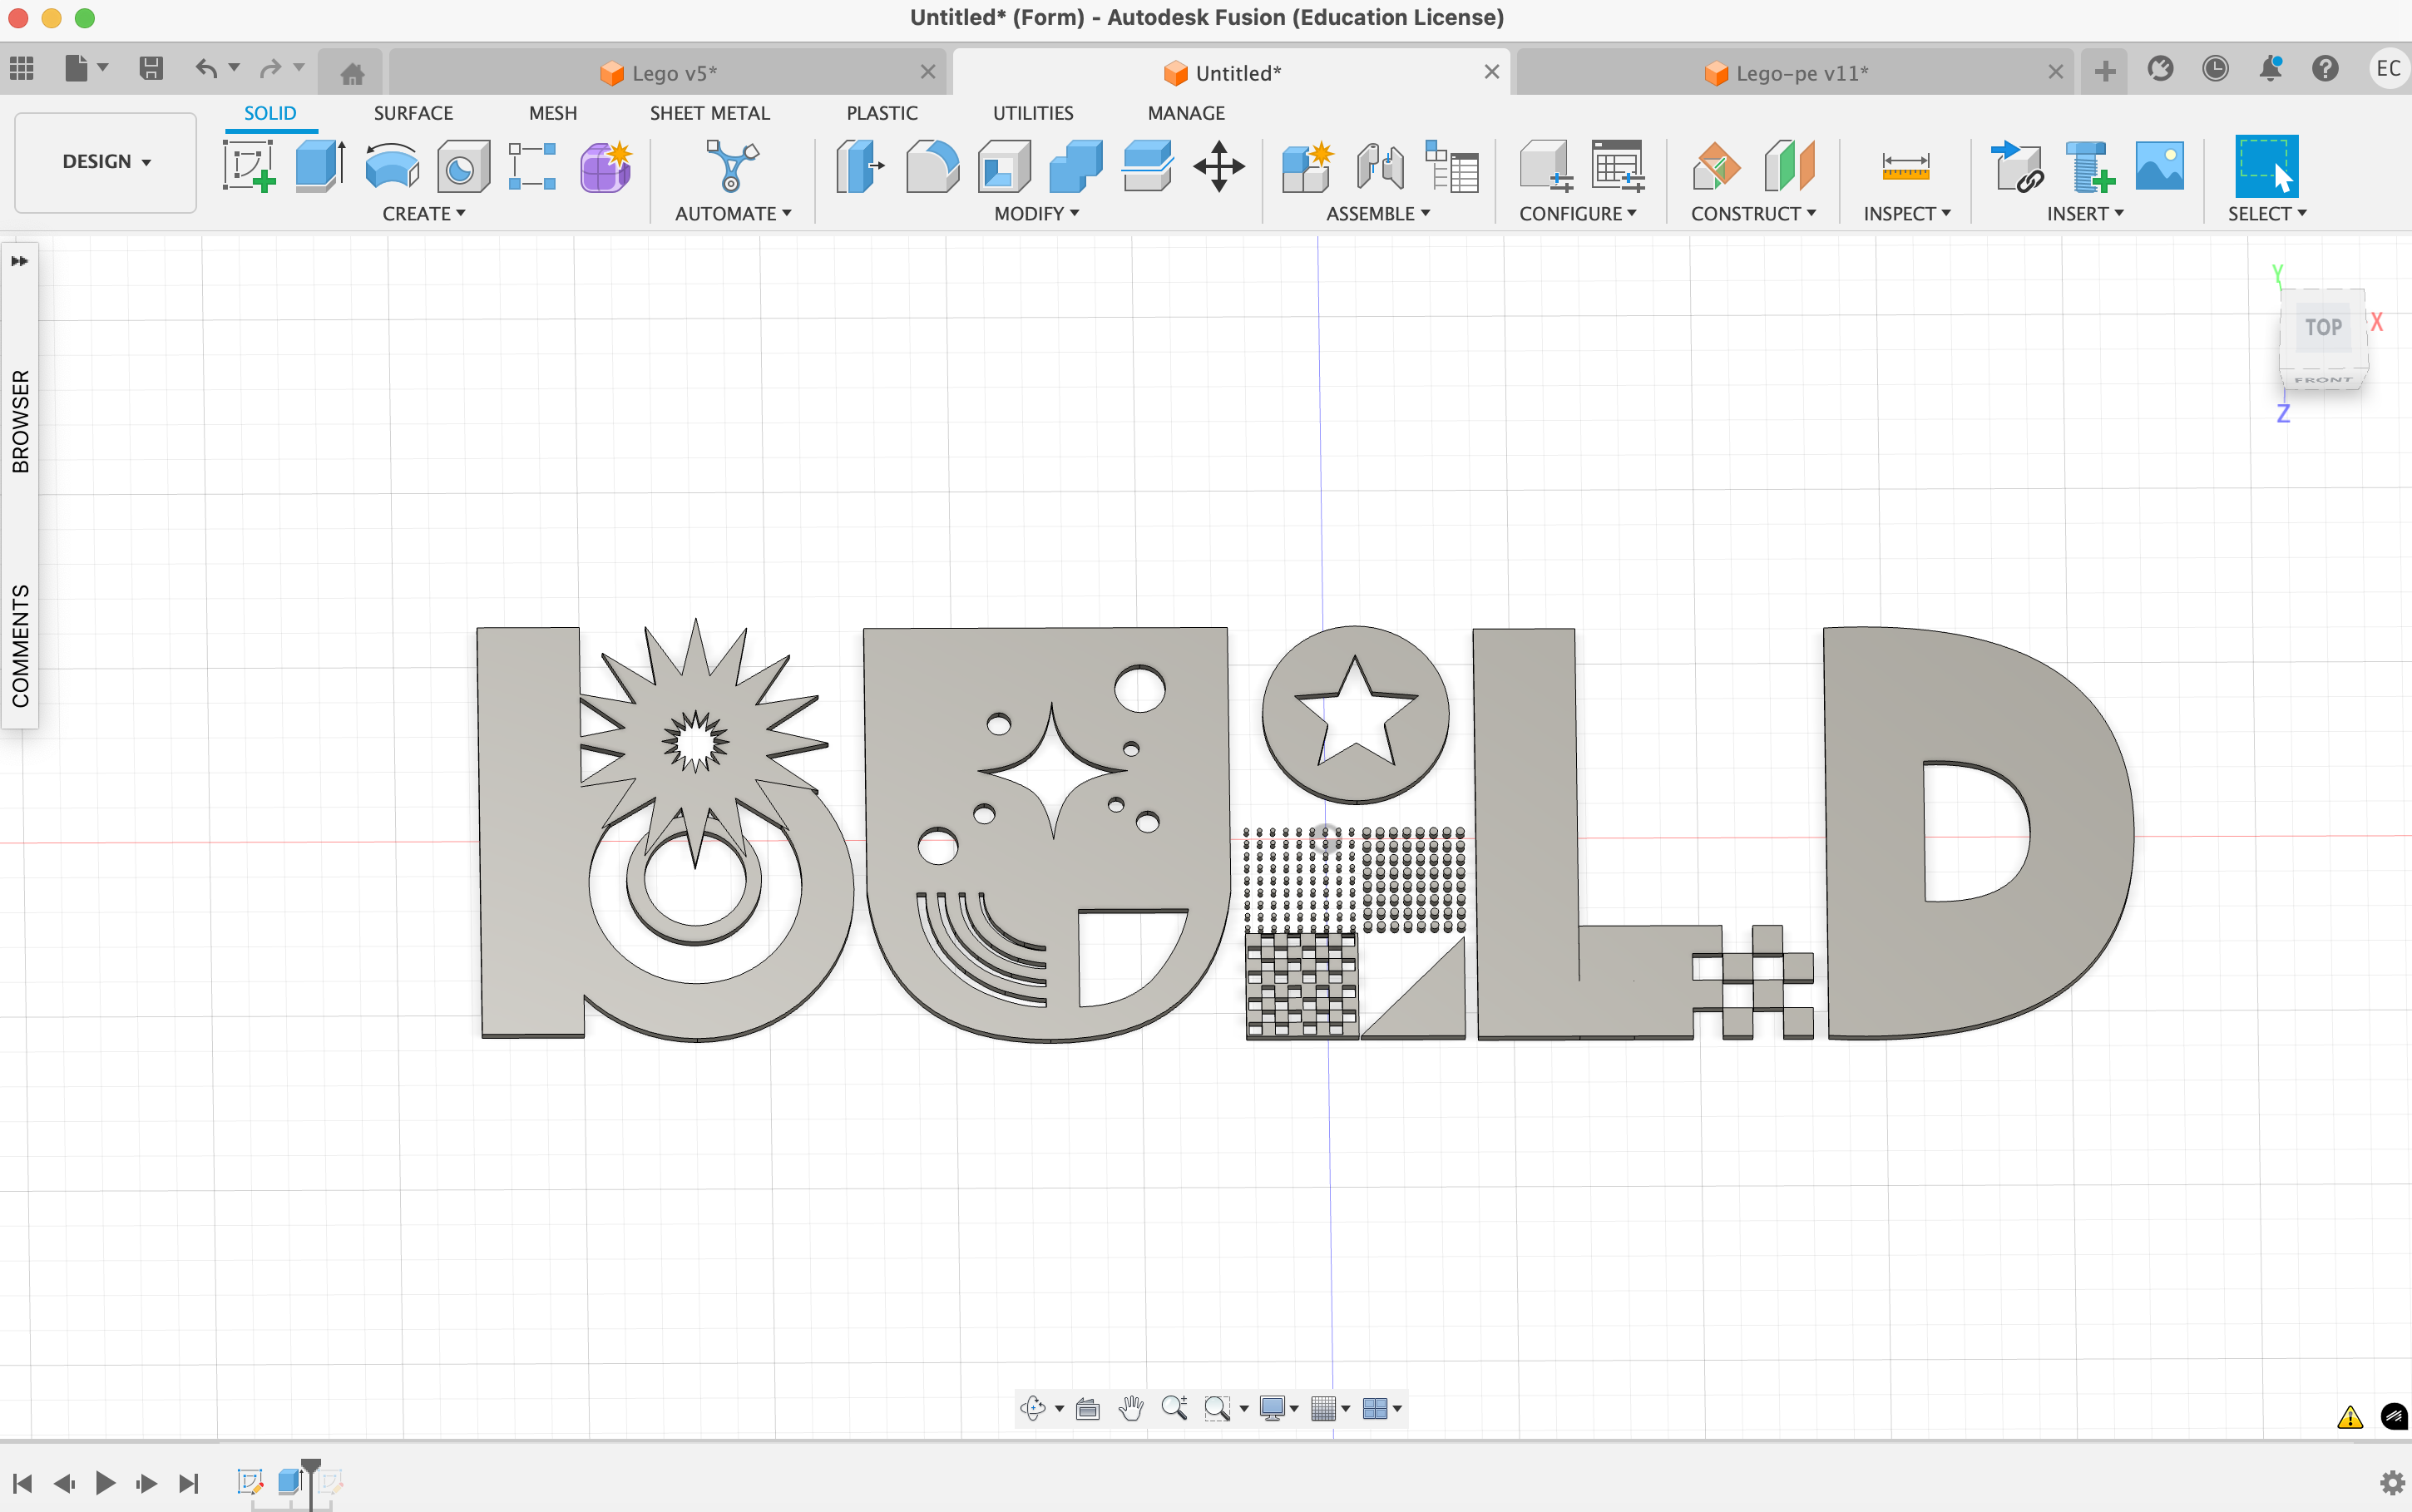This screenshot has width=2412, height=1512.
Task: Click the Insert Canvas image icon
Action: point(2159,166)
